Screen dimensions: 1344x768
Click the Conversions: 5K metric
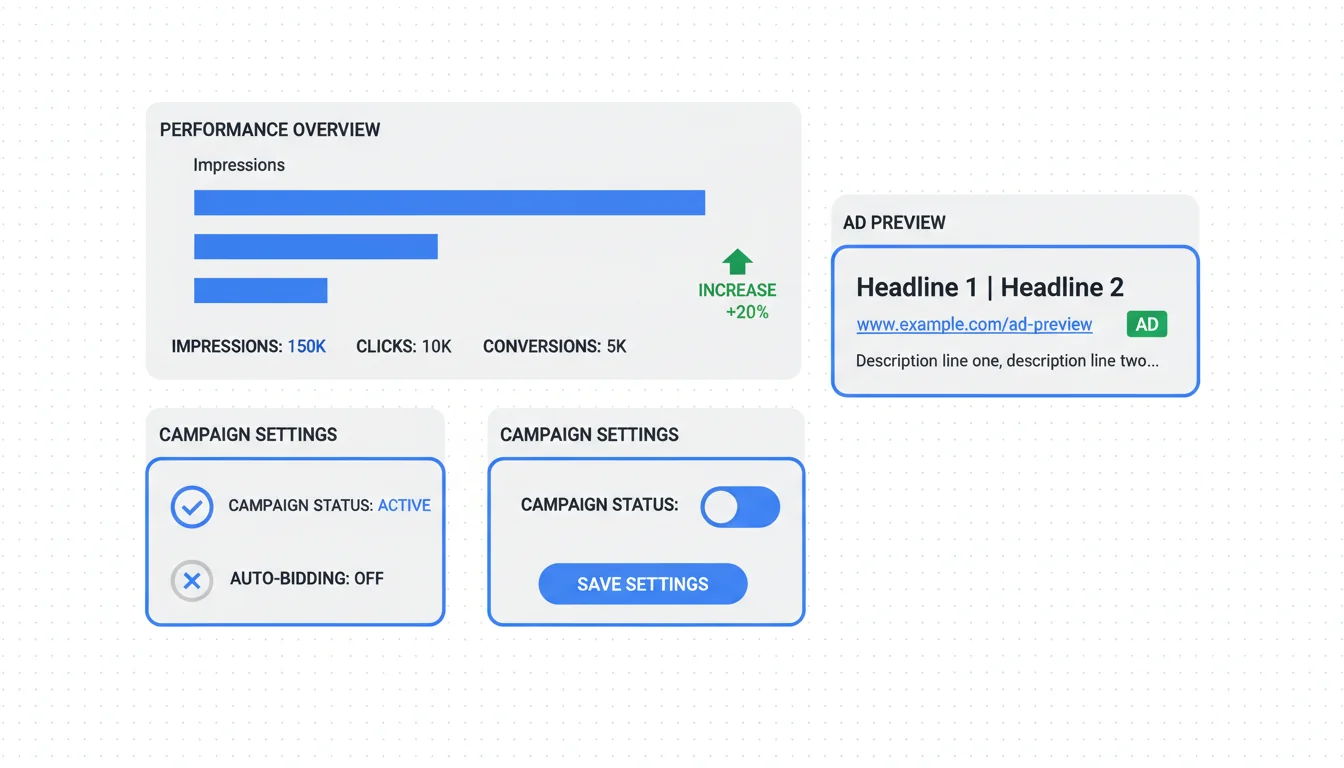click(x=554, y=347)
